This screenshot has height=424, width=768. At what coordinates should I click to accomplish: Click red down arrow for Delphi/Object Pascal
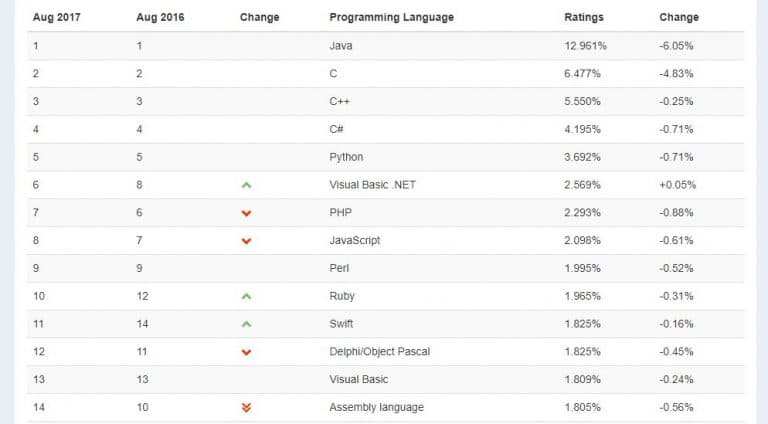click(246, 352)
